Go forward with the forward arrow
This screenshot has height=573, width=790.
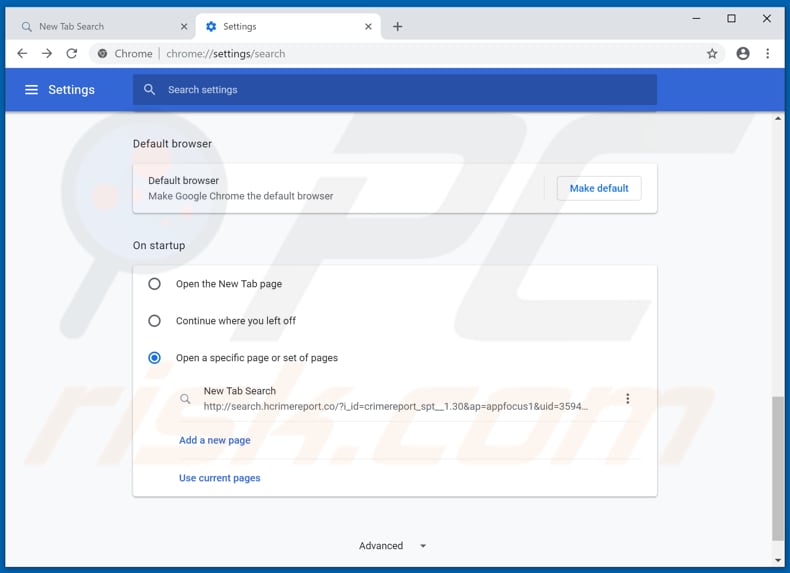(x=47, y=53)
